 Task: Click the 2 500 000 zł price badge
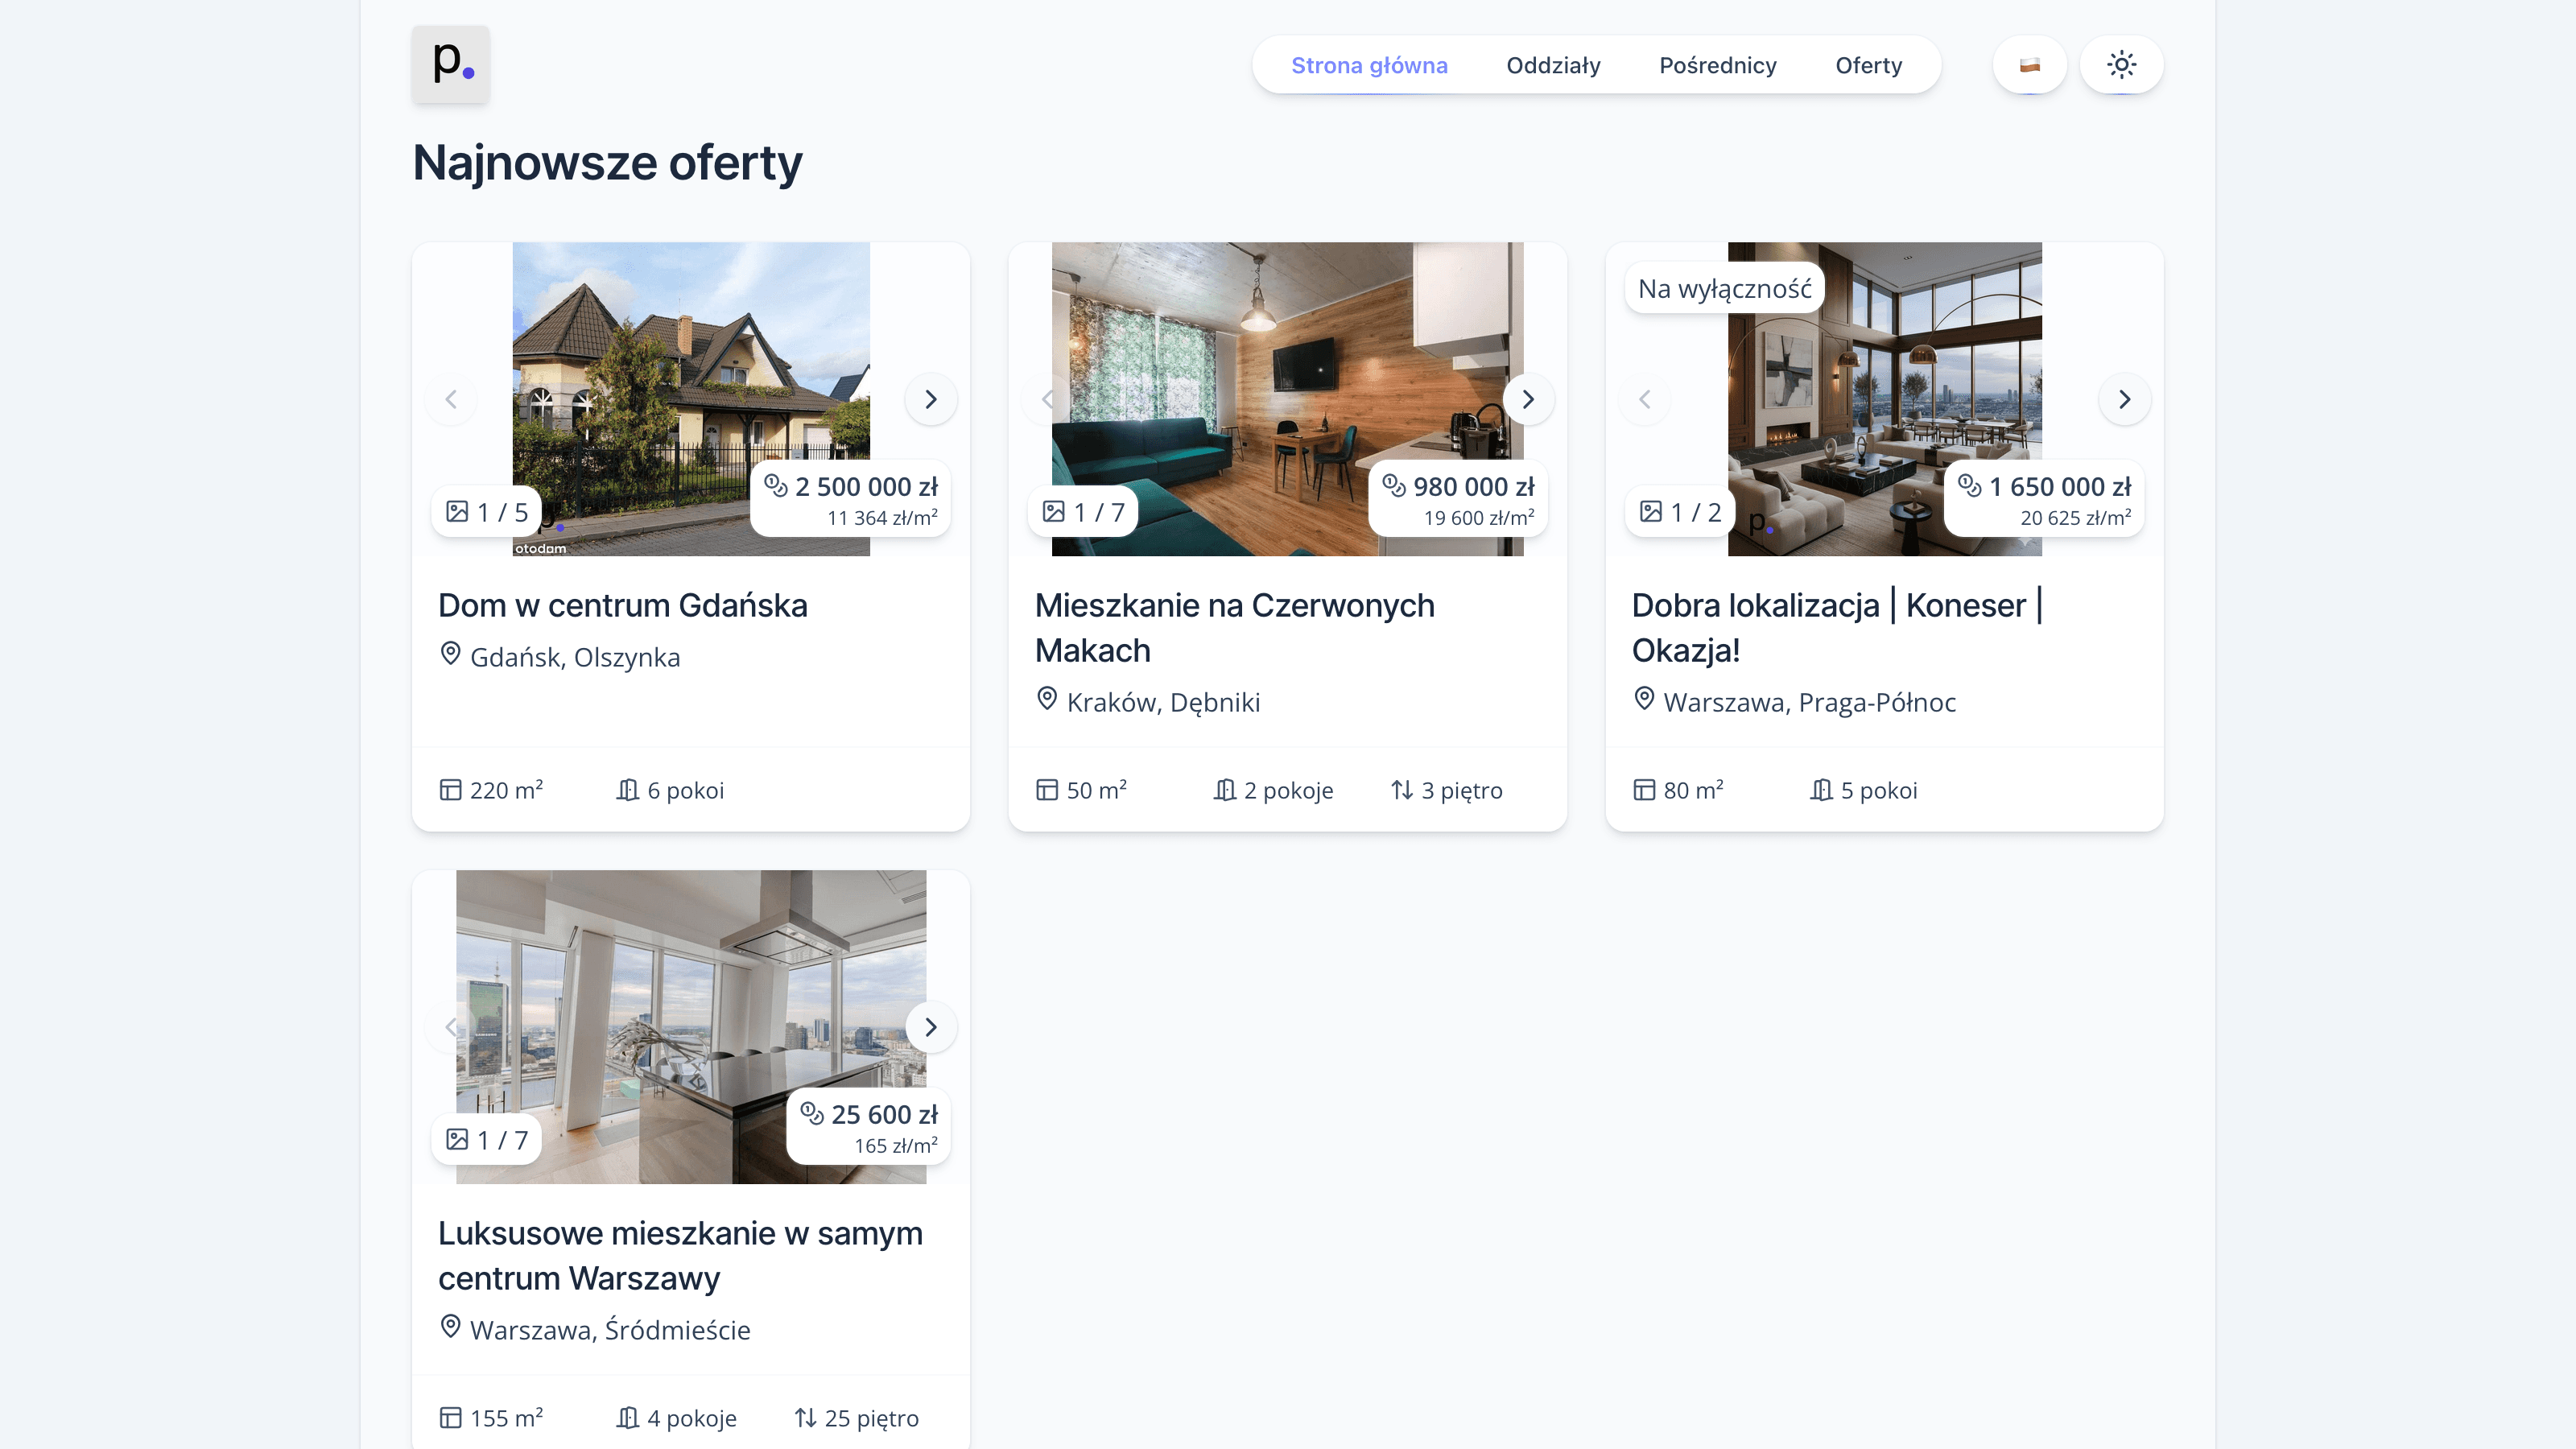click(851, 499)
